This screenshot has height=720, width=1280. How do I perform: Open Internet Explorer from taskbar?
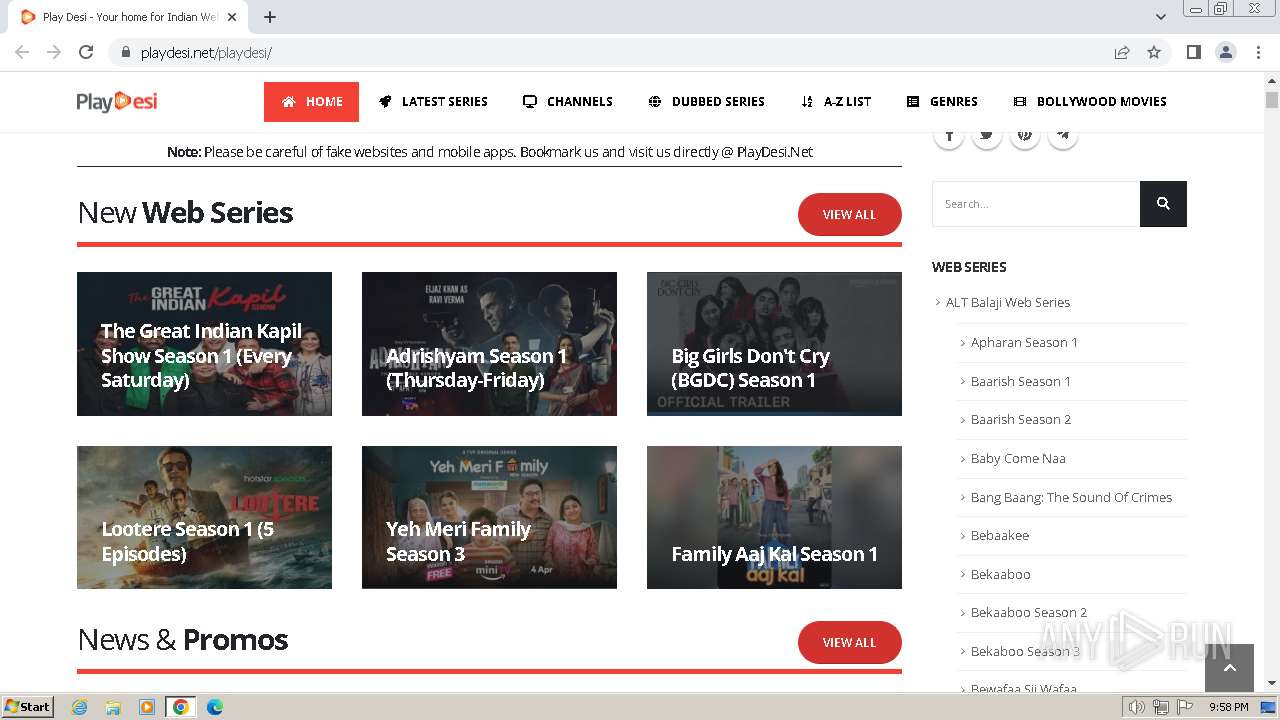click(x=79, y=707)
